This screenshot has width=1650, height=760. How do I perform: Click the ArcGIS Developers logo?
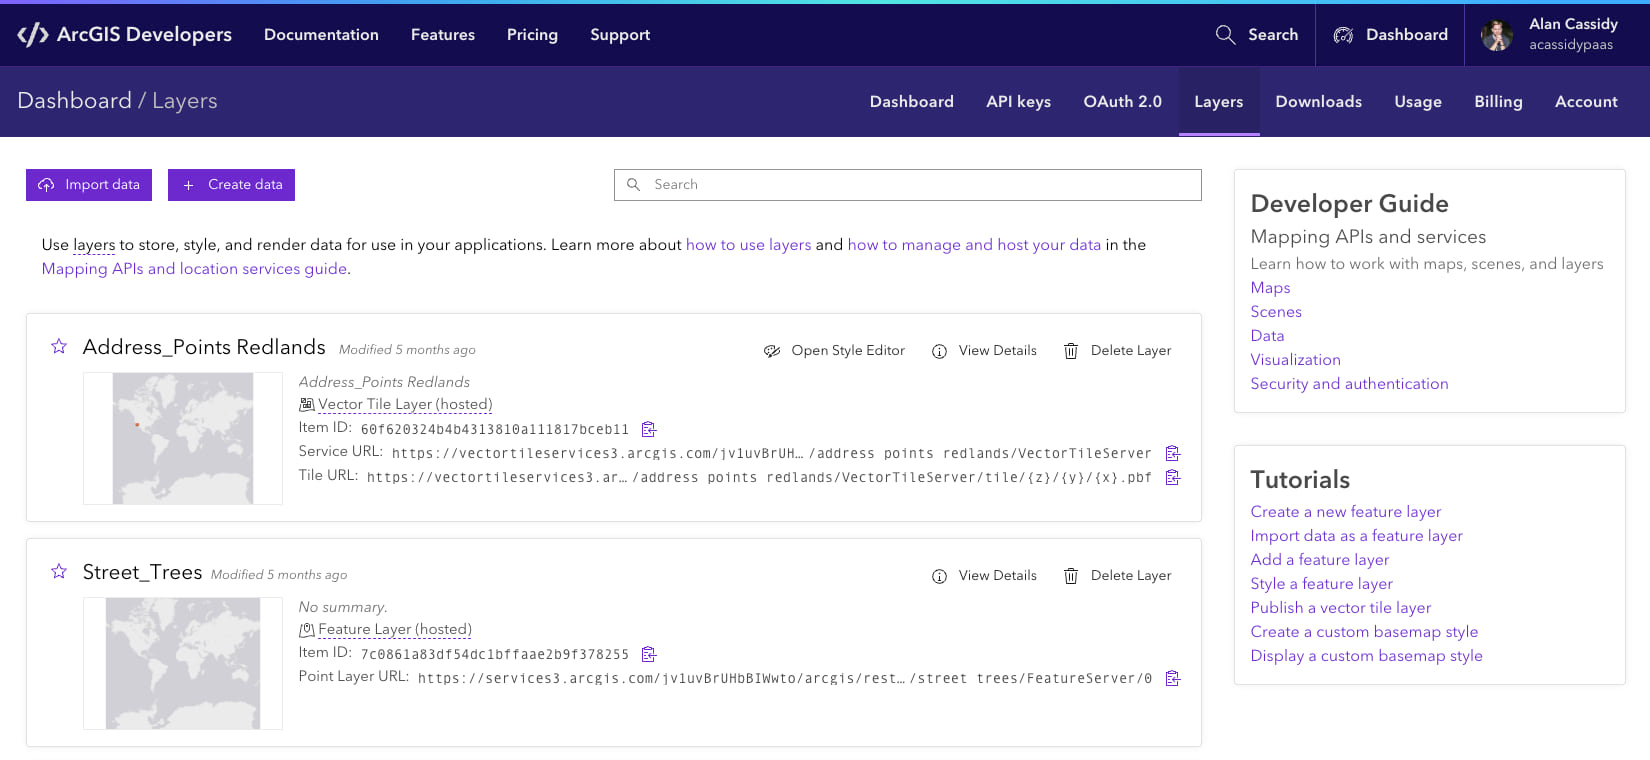click(125, 34)
